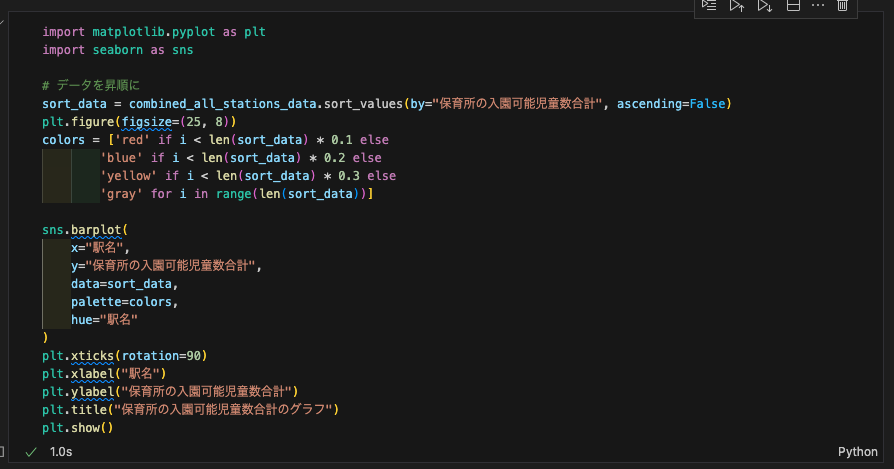The image size is (894, 469).
Task: Click the hue="駅名" argument
Action: [x=104, y=320]
